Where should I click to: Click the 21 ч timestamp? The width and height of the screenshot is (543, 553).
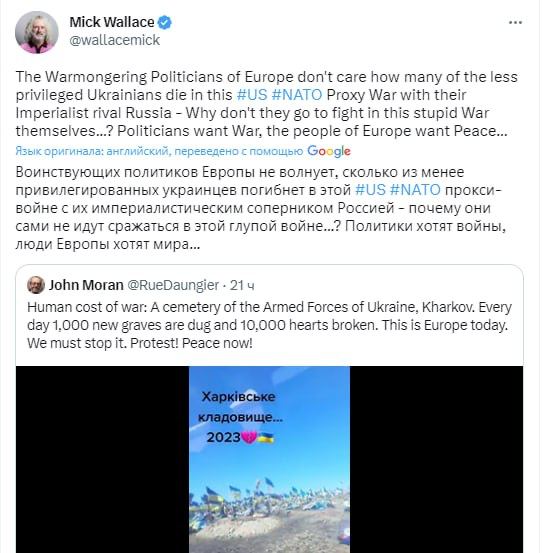click(x=242, y=285)
